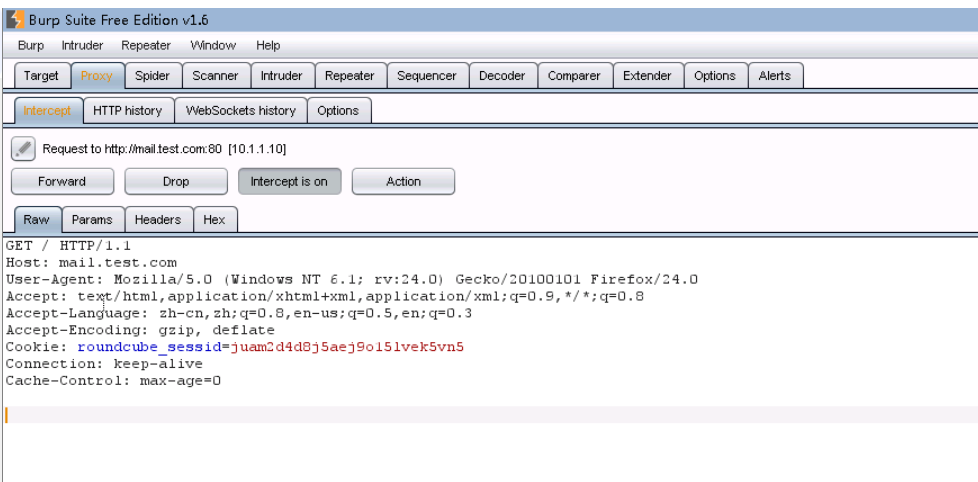This screenshot has height=482, width=978.
Task: Open the Repeater menu in menu bar
Action: (x=146, y=46)
